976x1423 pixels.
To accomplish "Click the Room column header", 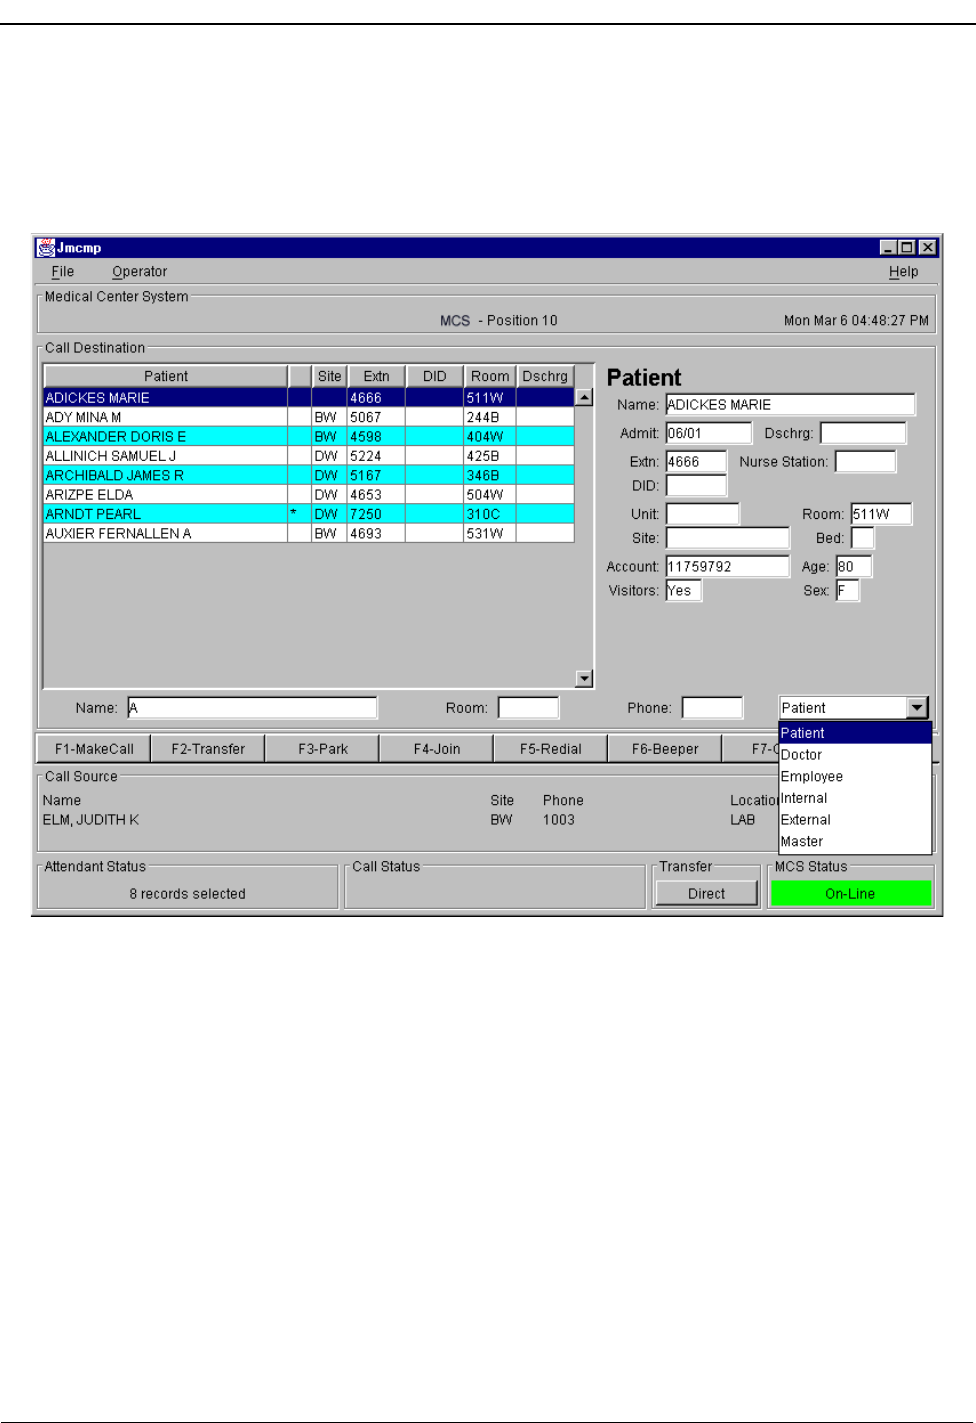I will [490, 376].
